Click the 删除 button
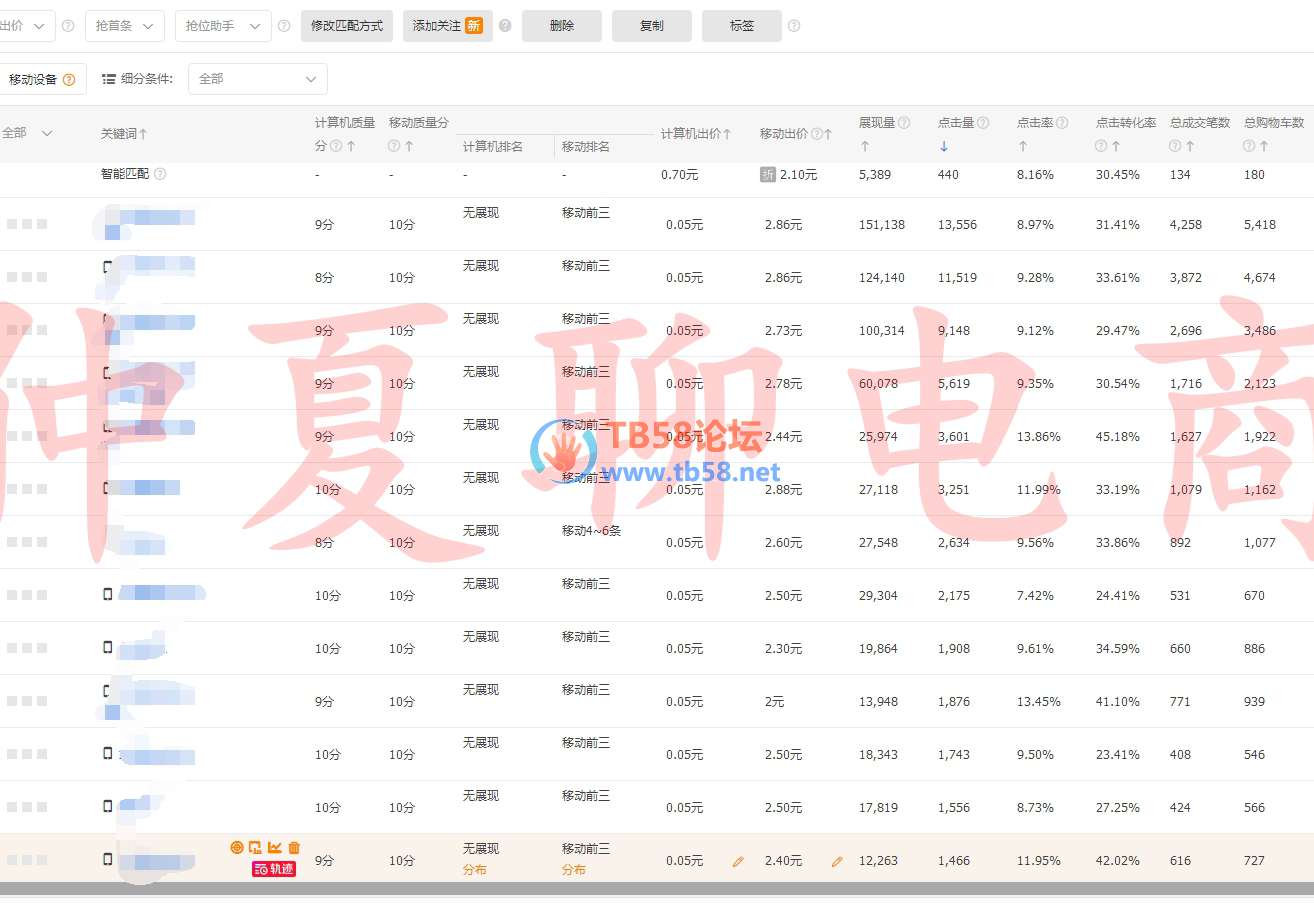1314x903 pixels. click(x=562, y=26)
